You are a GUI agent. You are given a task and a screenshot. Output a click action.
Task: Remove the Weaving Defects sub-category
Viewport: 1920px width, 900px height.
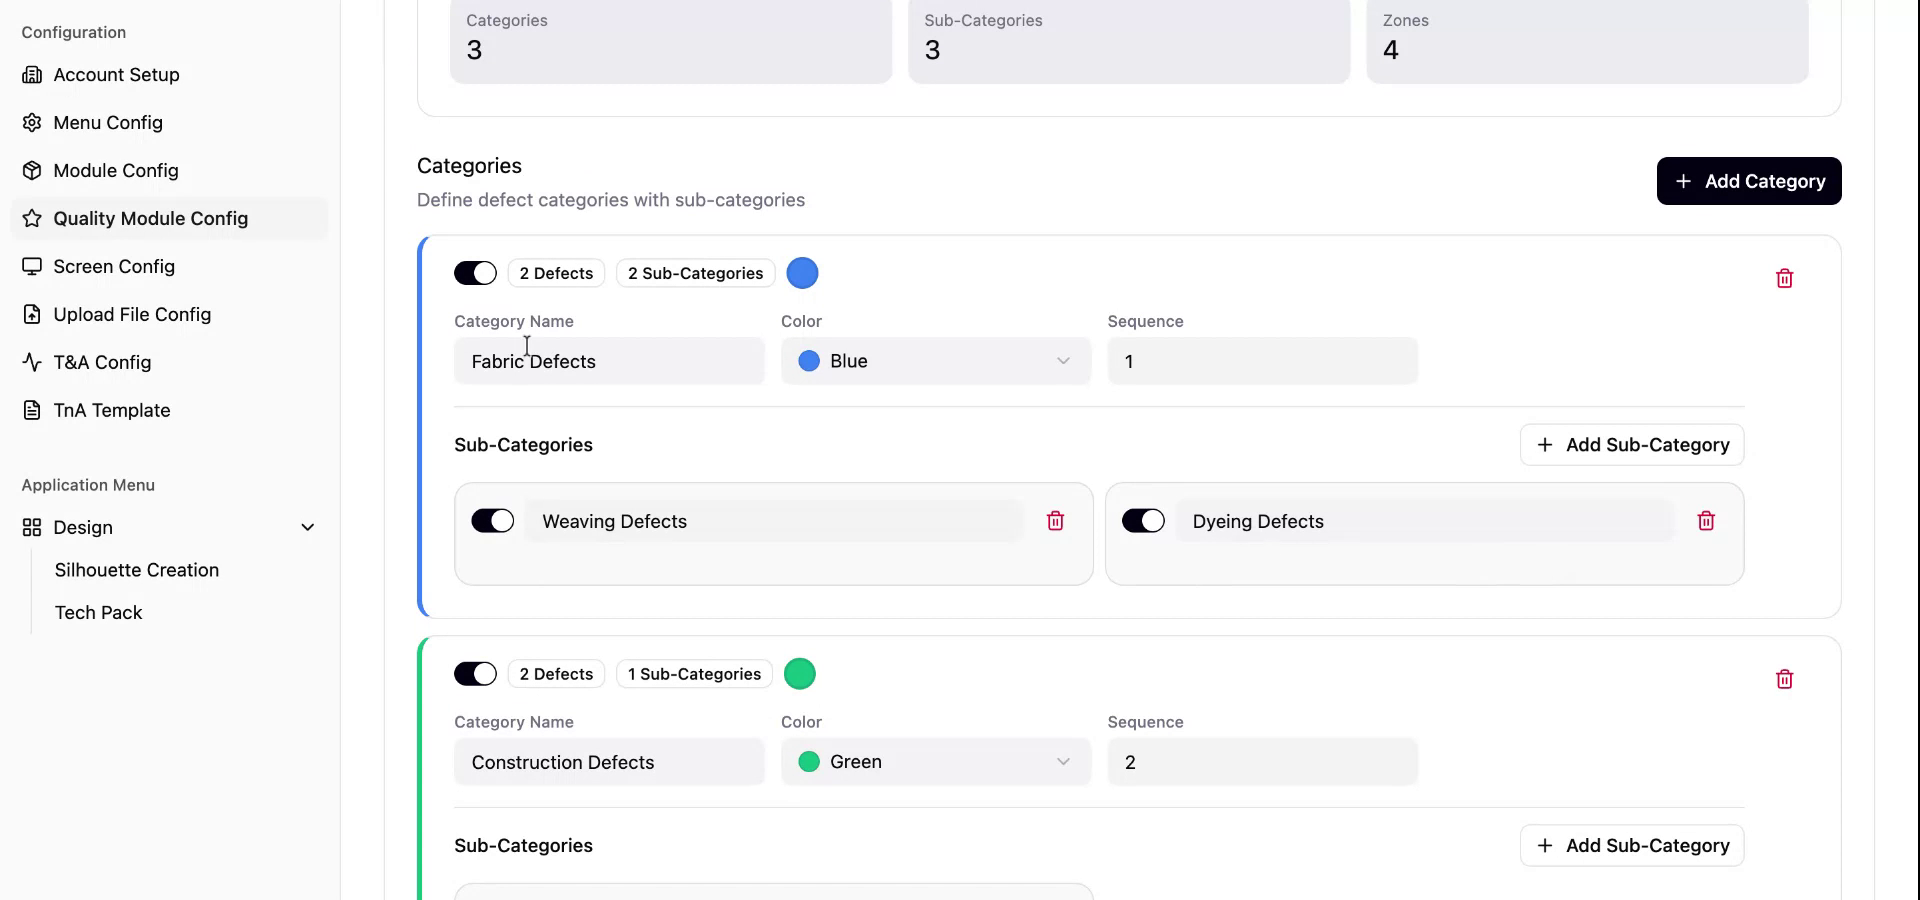[1055, 521]
